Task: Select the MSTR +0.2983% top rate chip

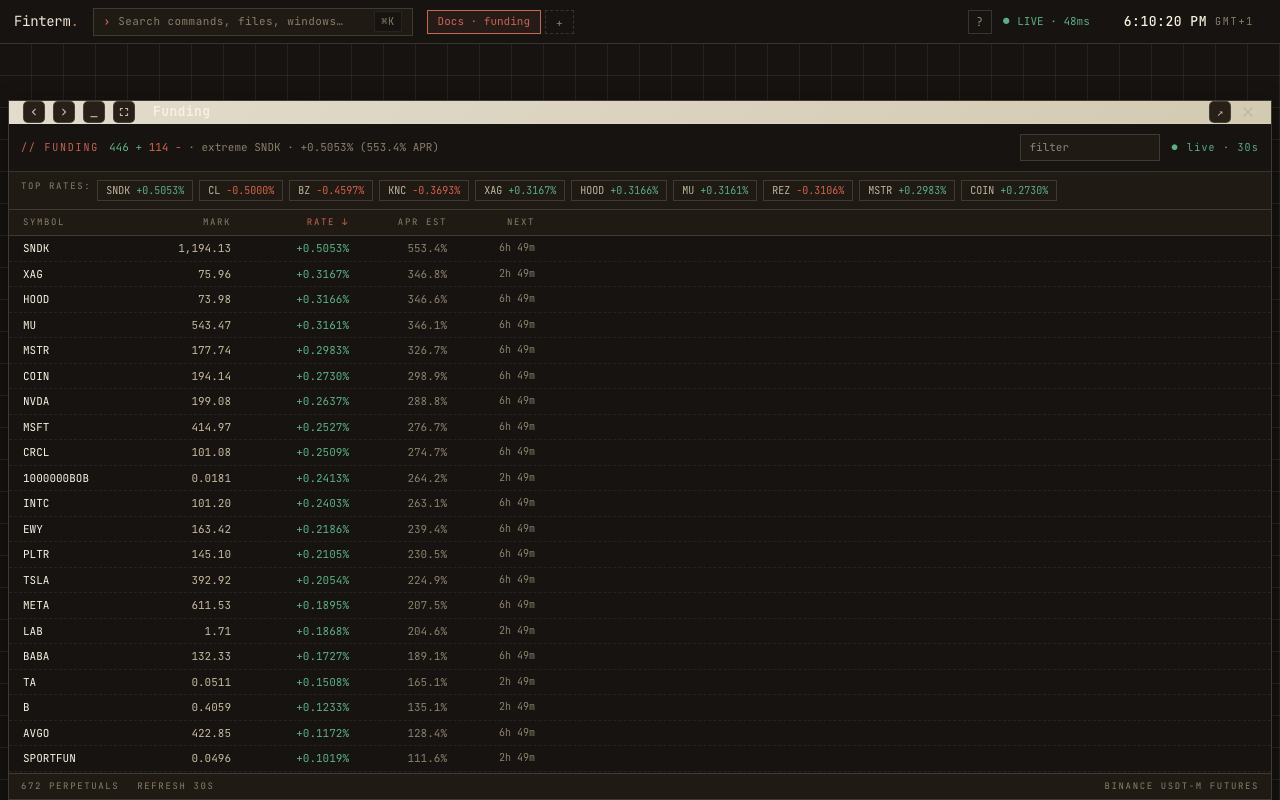Action: tap(907, 191)
